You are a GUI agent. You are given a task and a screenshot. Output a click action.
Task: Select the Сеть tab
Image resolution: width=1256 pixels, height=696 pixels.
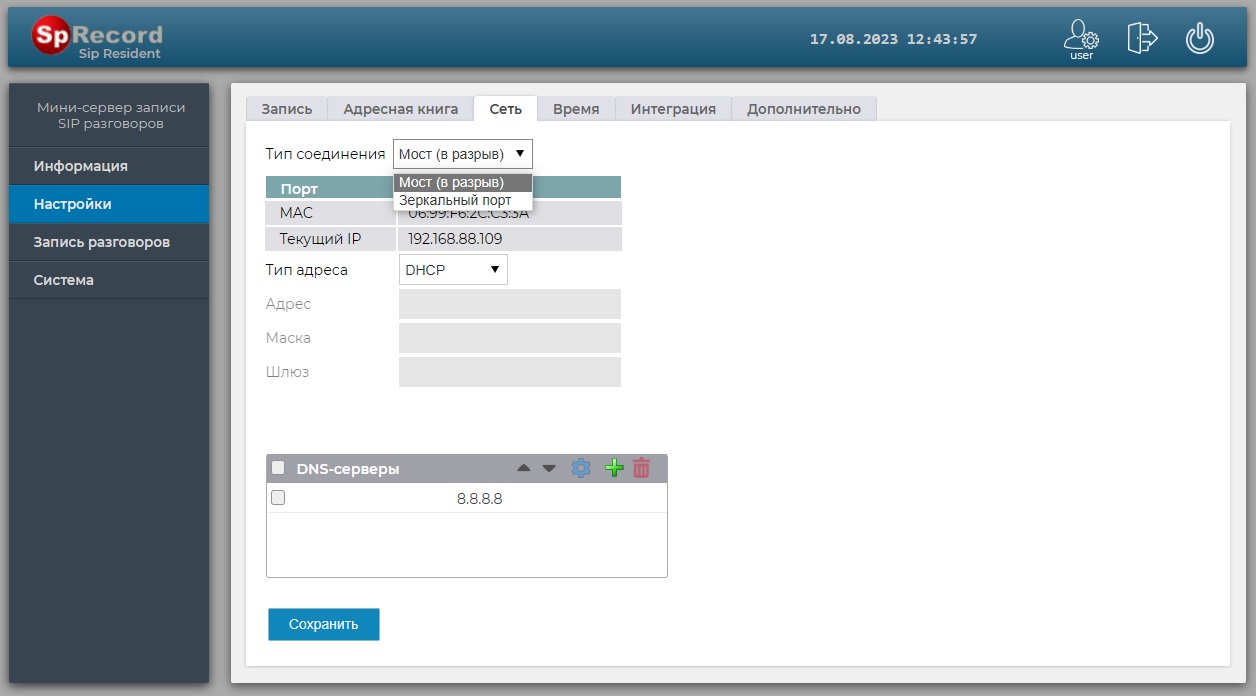tap(505, 109)
